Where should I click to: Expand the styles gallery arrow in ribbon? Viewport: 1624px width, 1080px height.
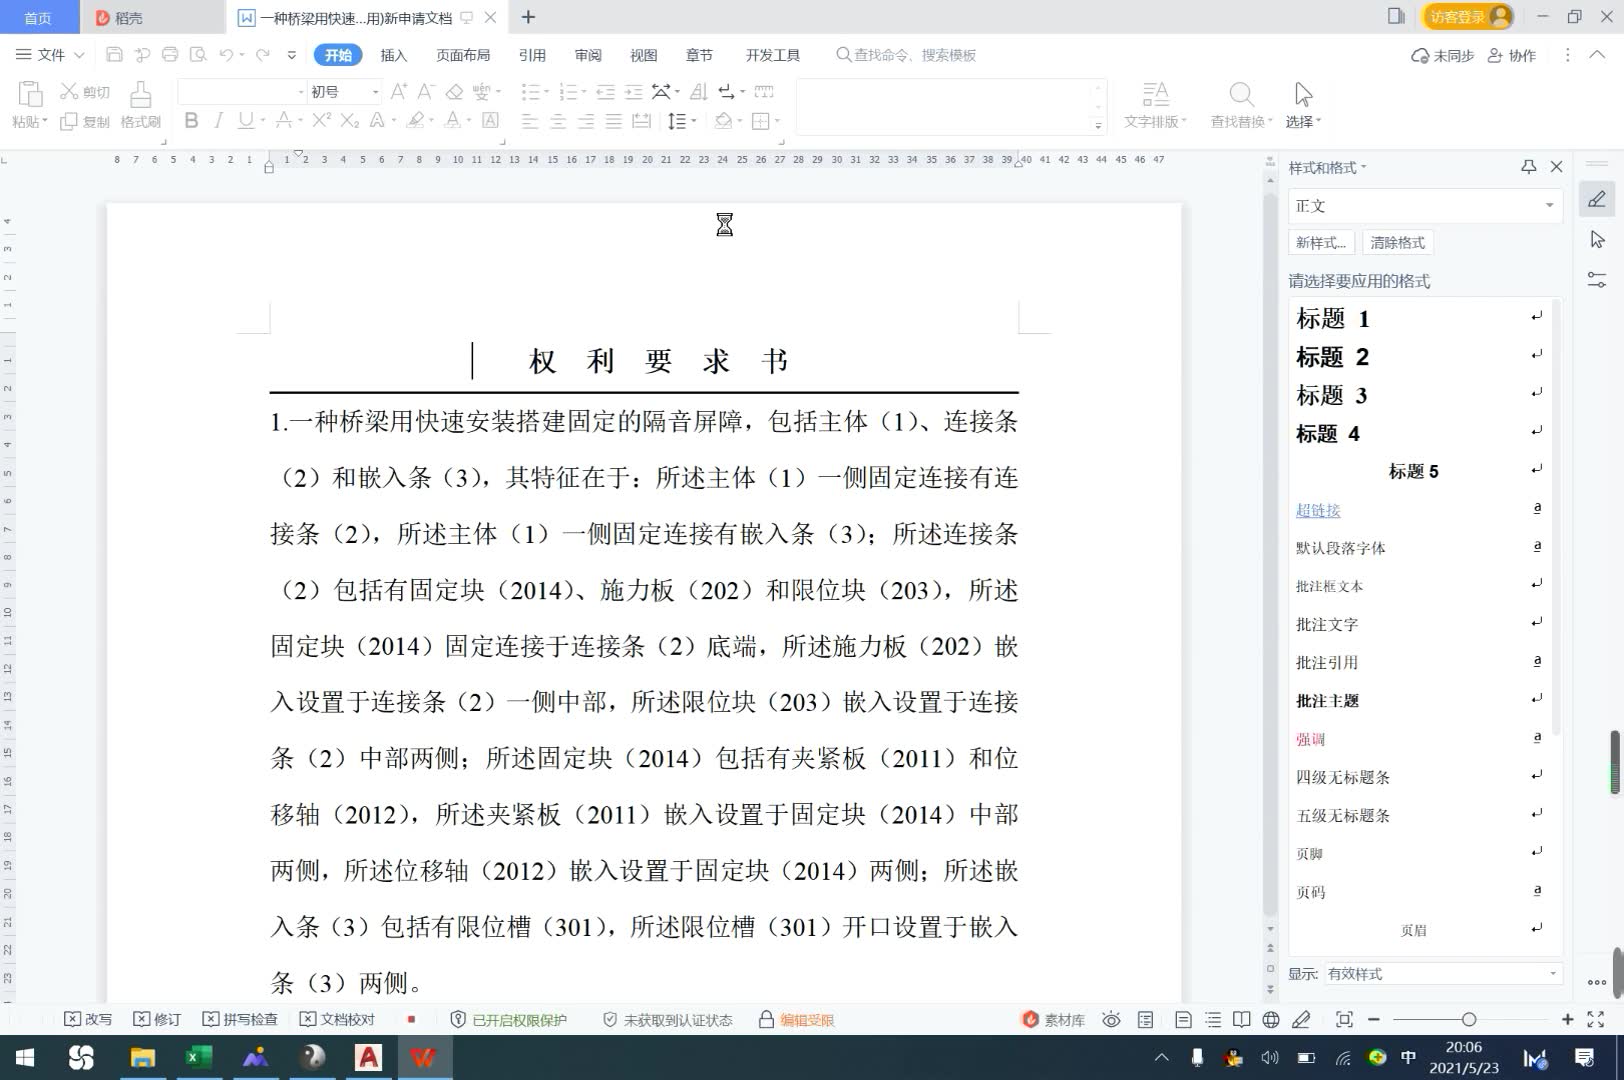[1098, 125]
